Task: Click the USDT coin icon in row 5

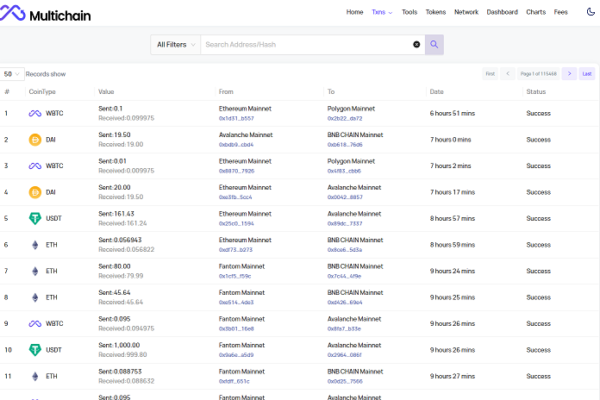Action: [x=35, y=218]
